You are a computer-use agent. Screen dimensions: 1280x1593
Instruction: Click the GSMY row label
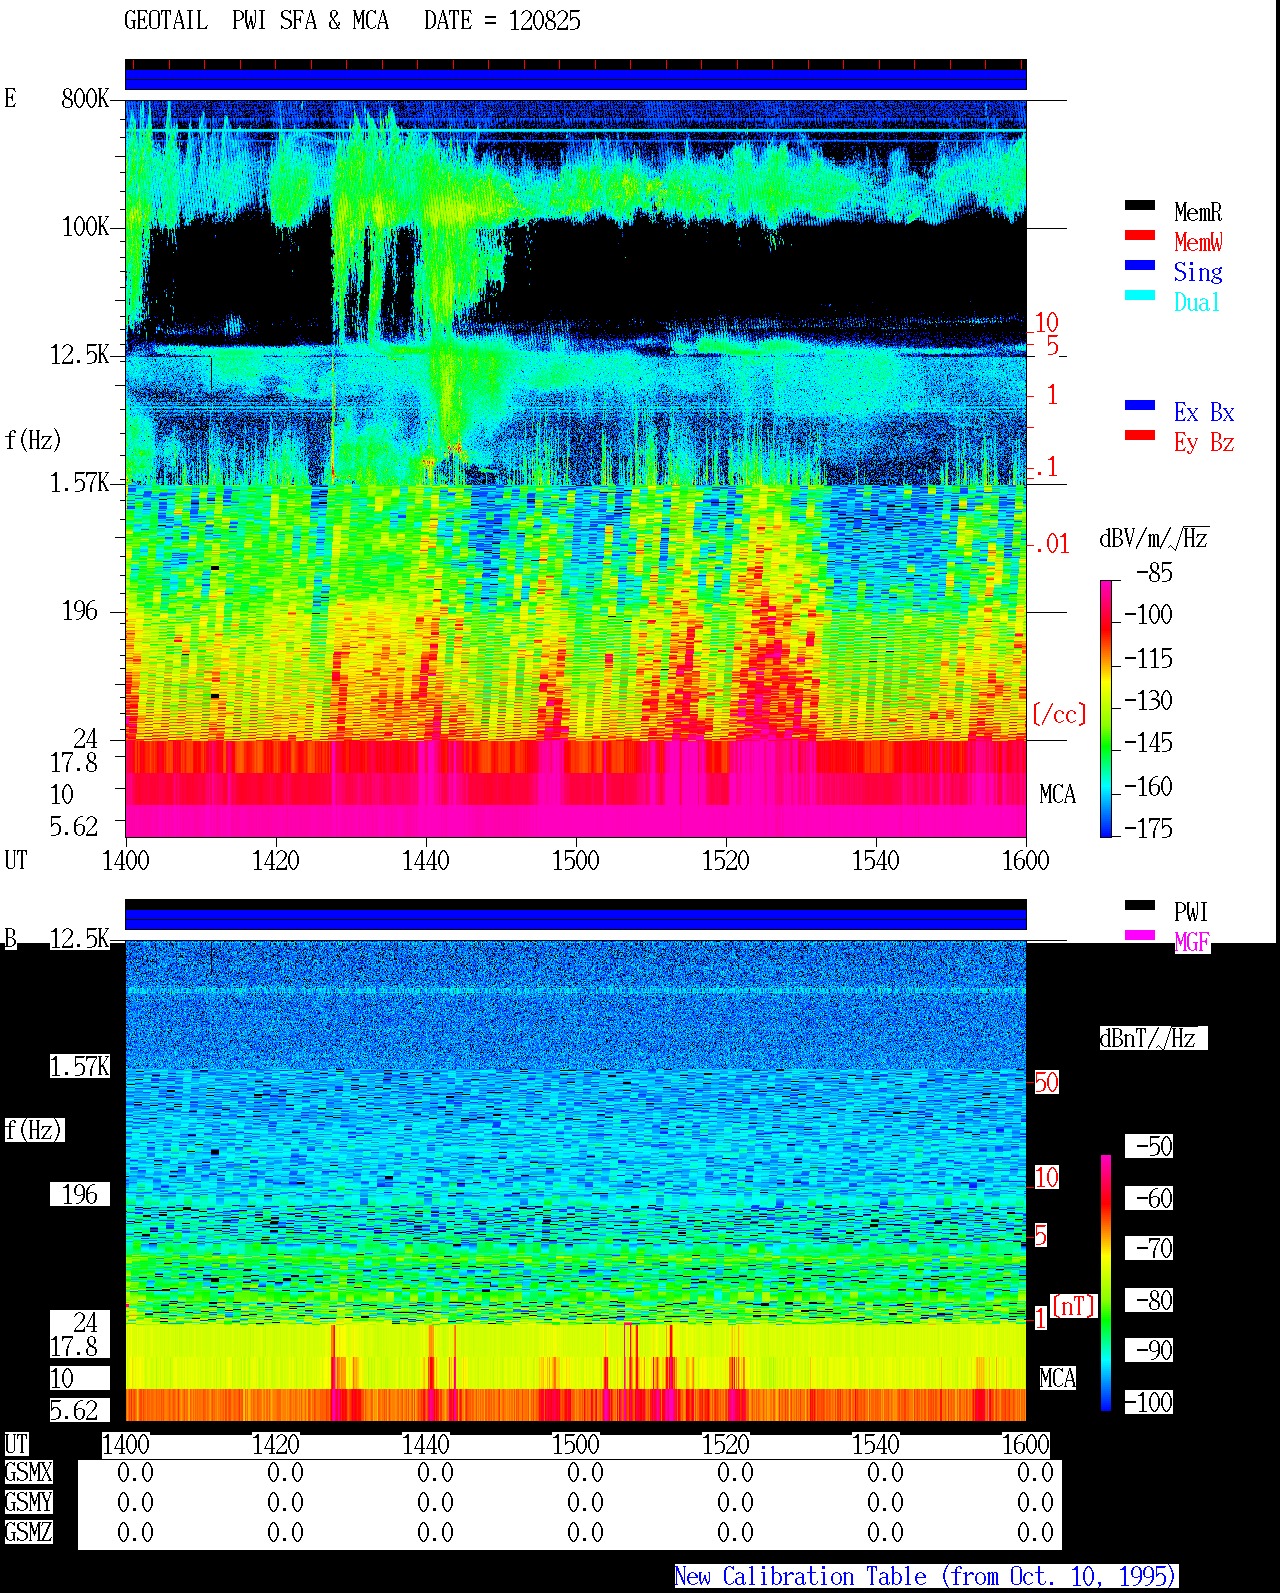(28, 1503)
